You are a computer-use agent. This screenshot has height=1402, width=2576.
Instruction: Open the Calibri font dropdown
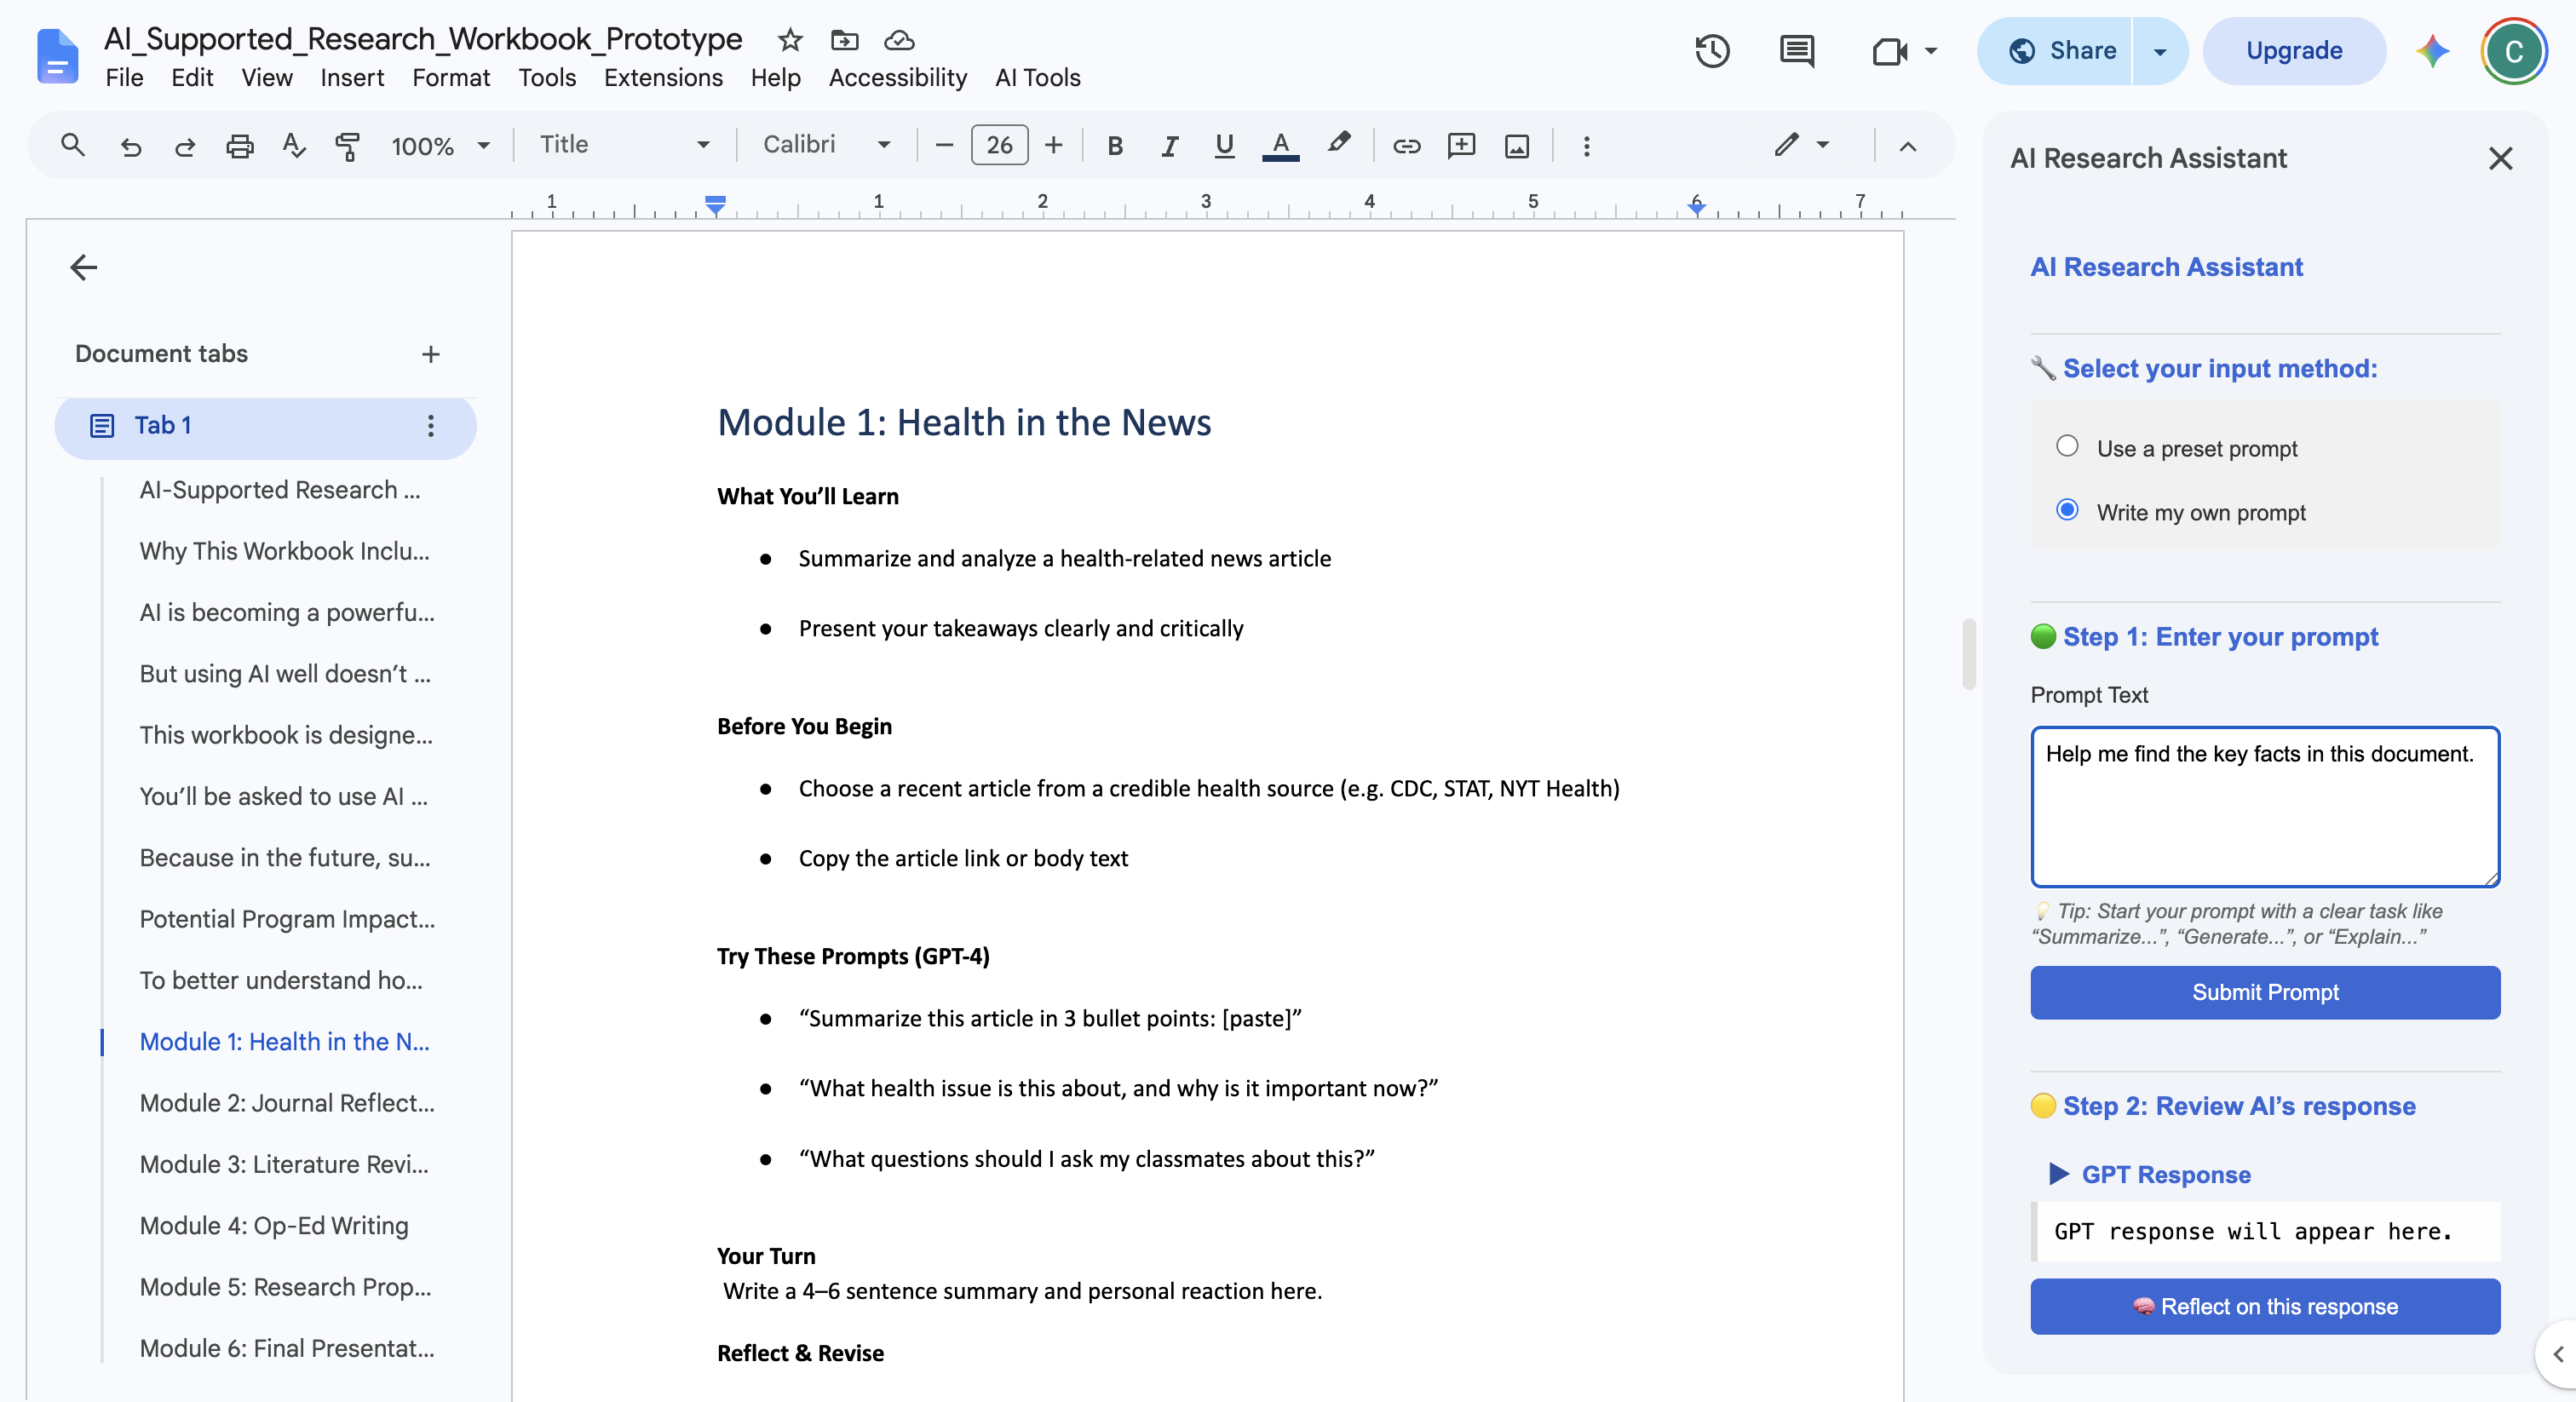tap(826, 145)
